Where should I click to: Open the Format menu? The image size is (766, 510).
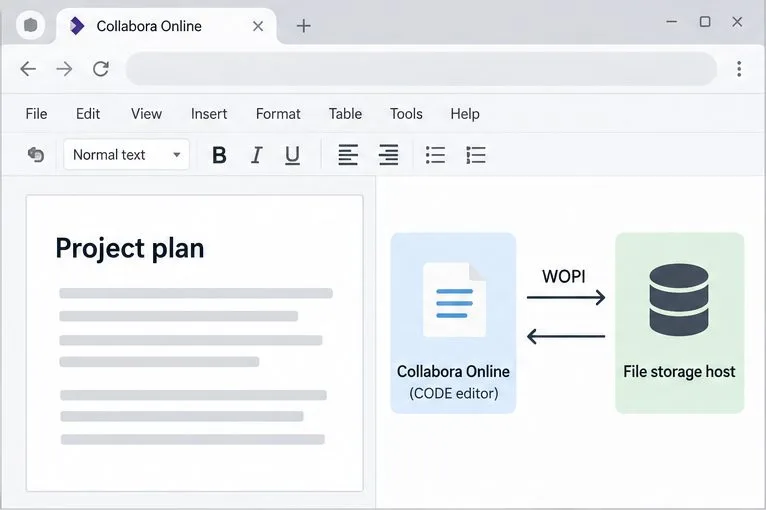tap(278, 114)
